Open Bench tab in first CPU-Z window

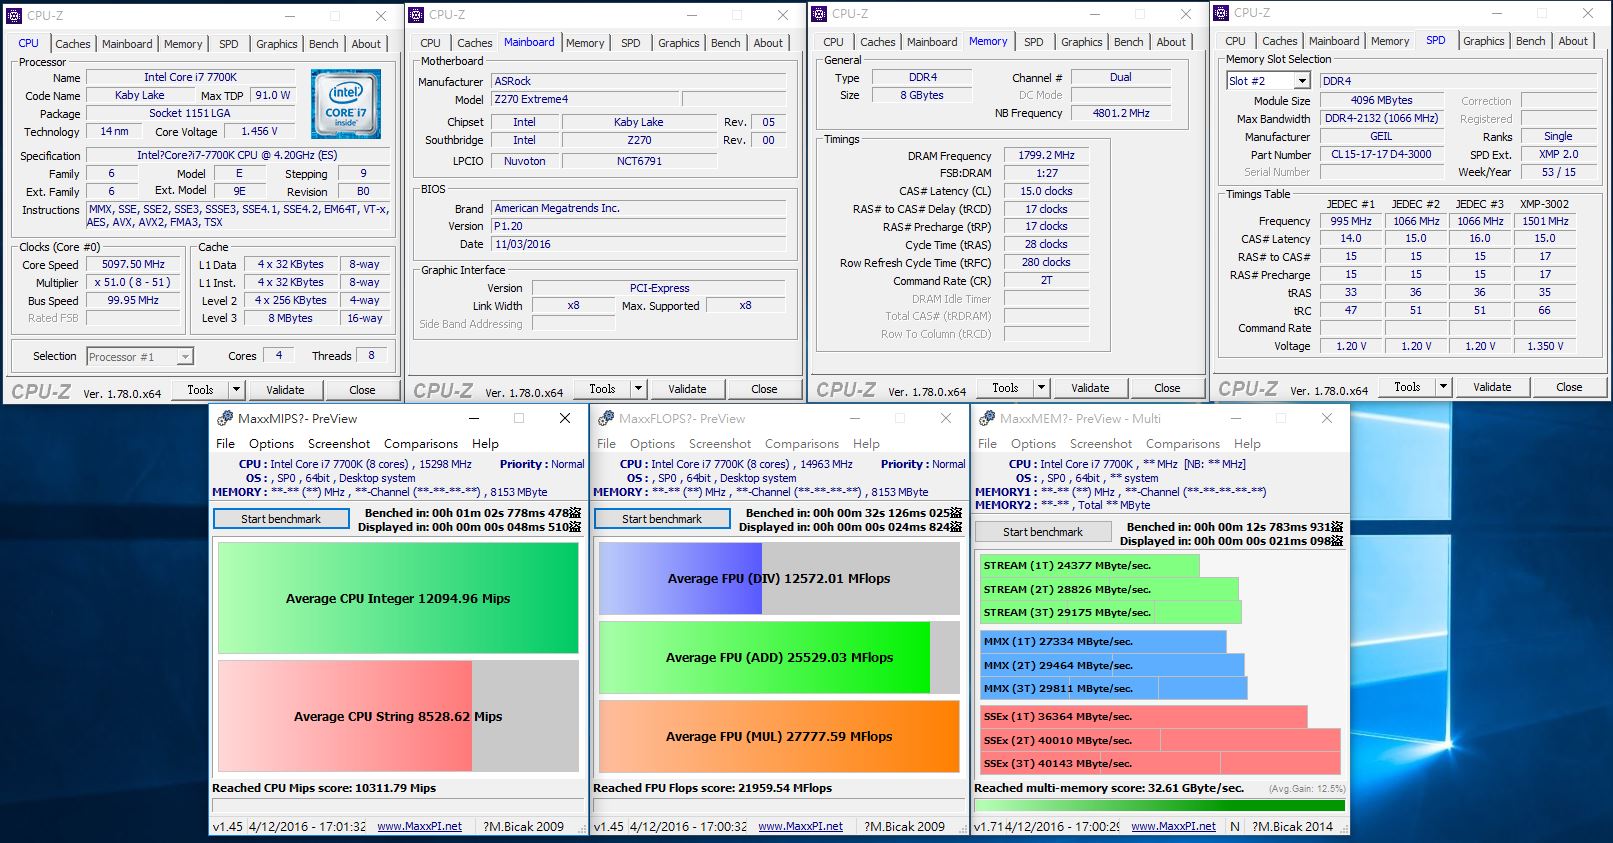[323, 44]
